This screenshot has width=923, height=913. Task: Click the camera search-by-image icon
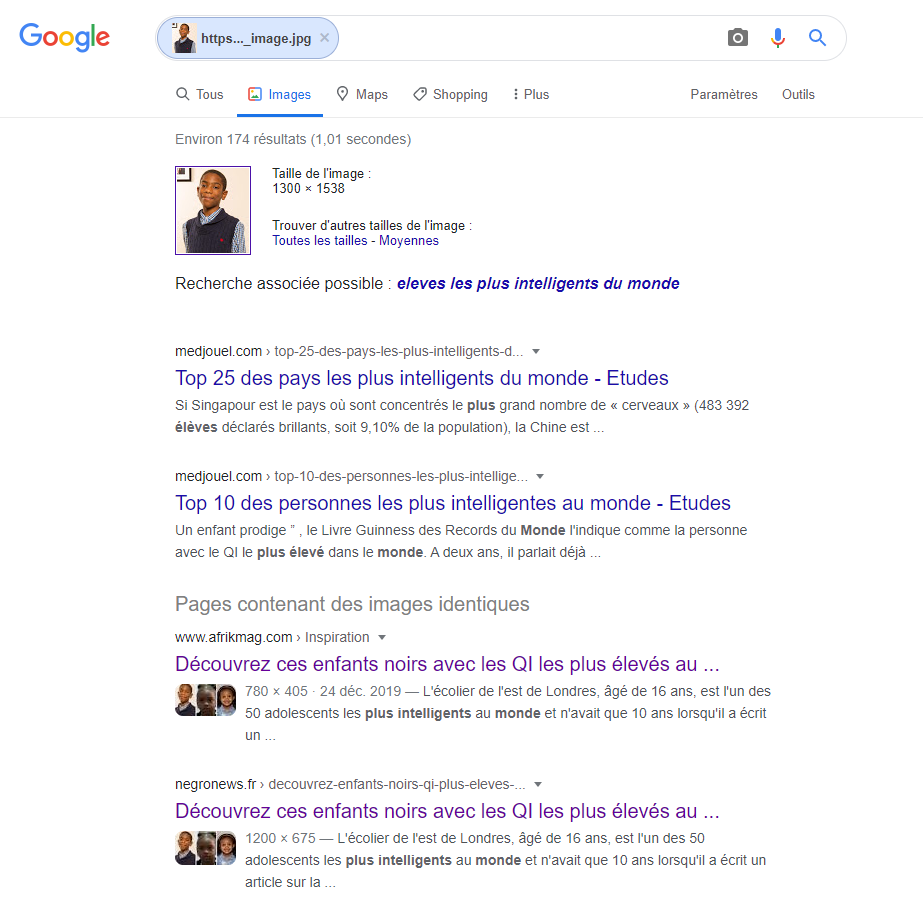click(x=738, y=38)
